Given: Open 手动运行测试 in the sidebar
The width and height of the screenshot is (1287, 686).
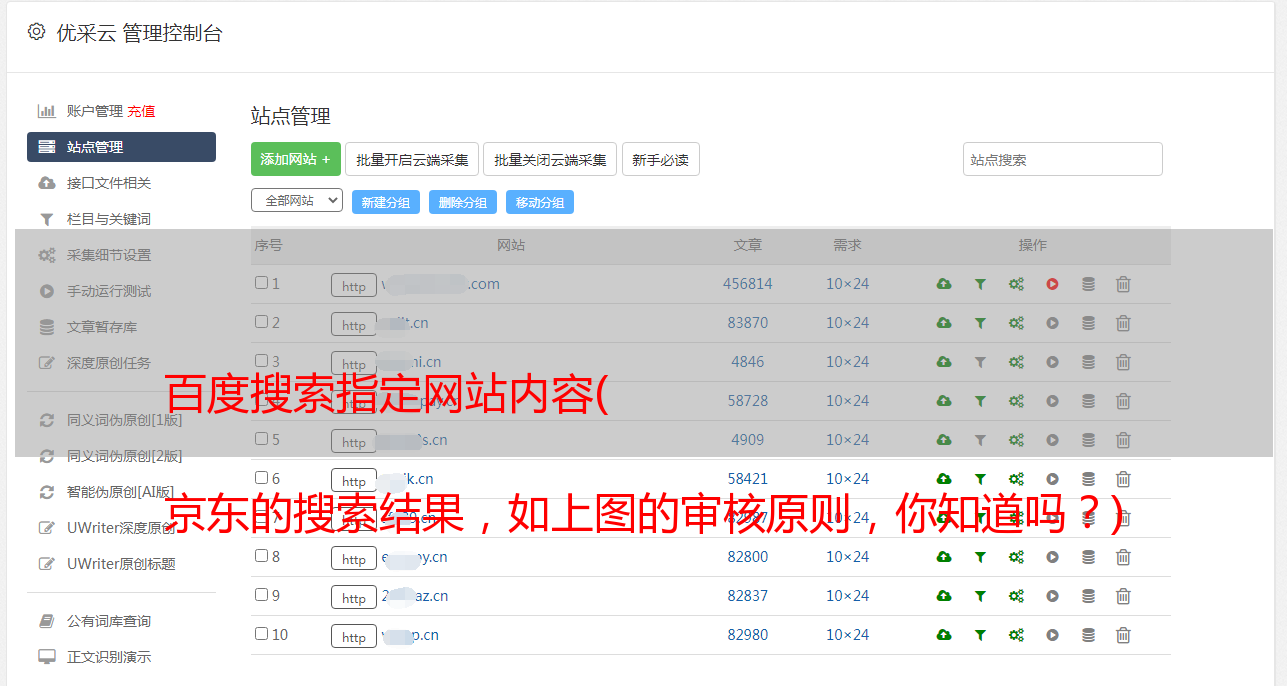Looking at the screenshot, I should click(x=109, y=291).
